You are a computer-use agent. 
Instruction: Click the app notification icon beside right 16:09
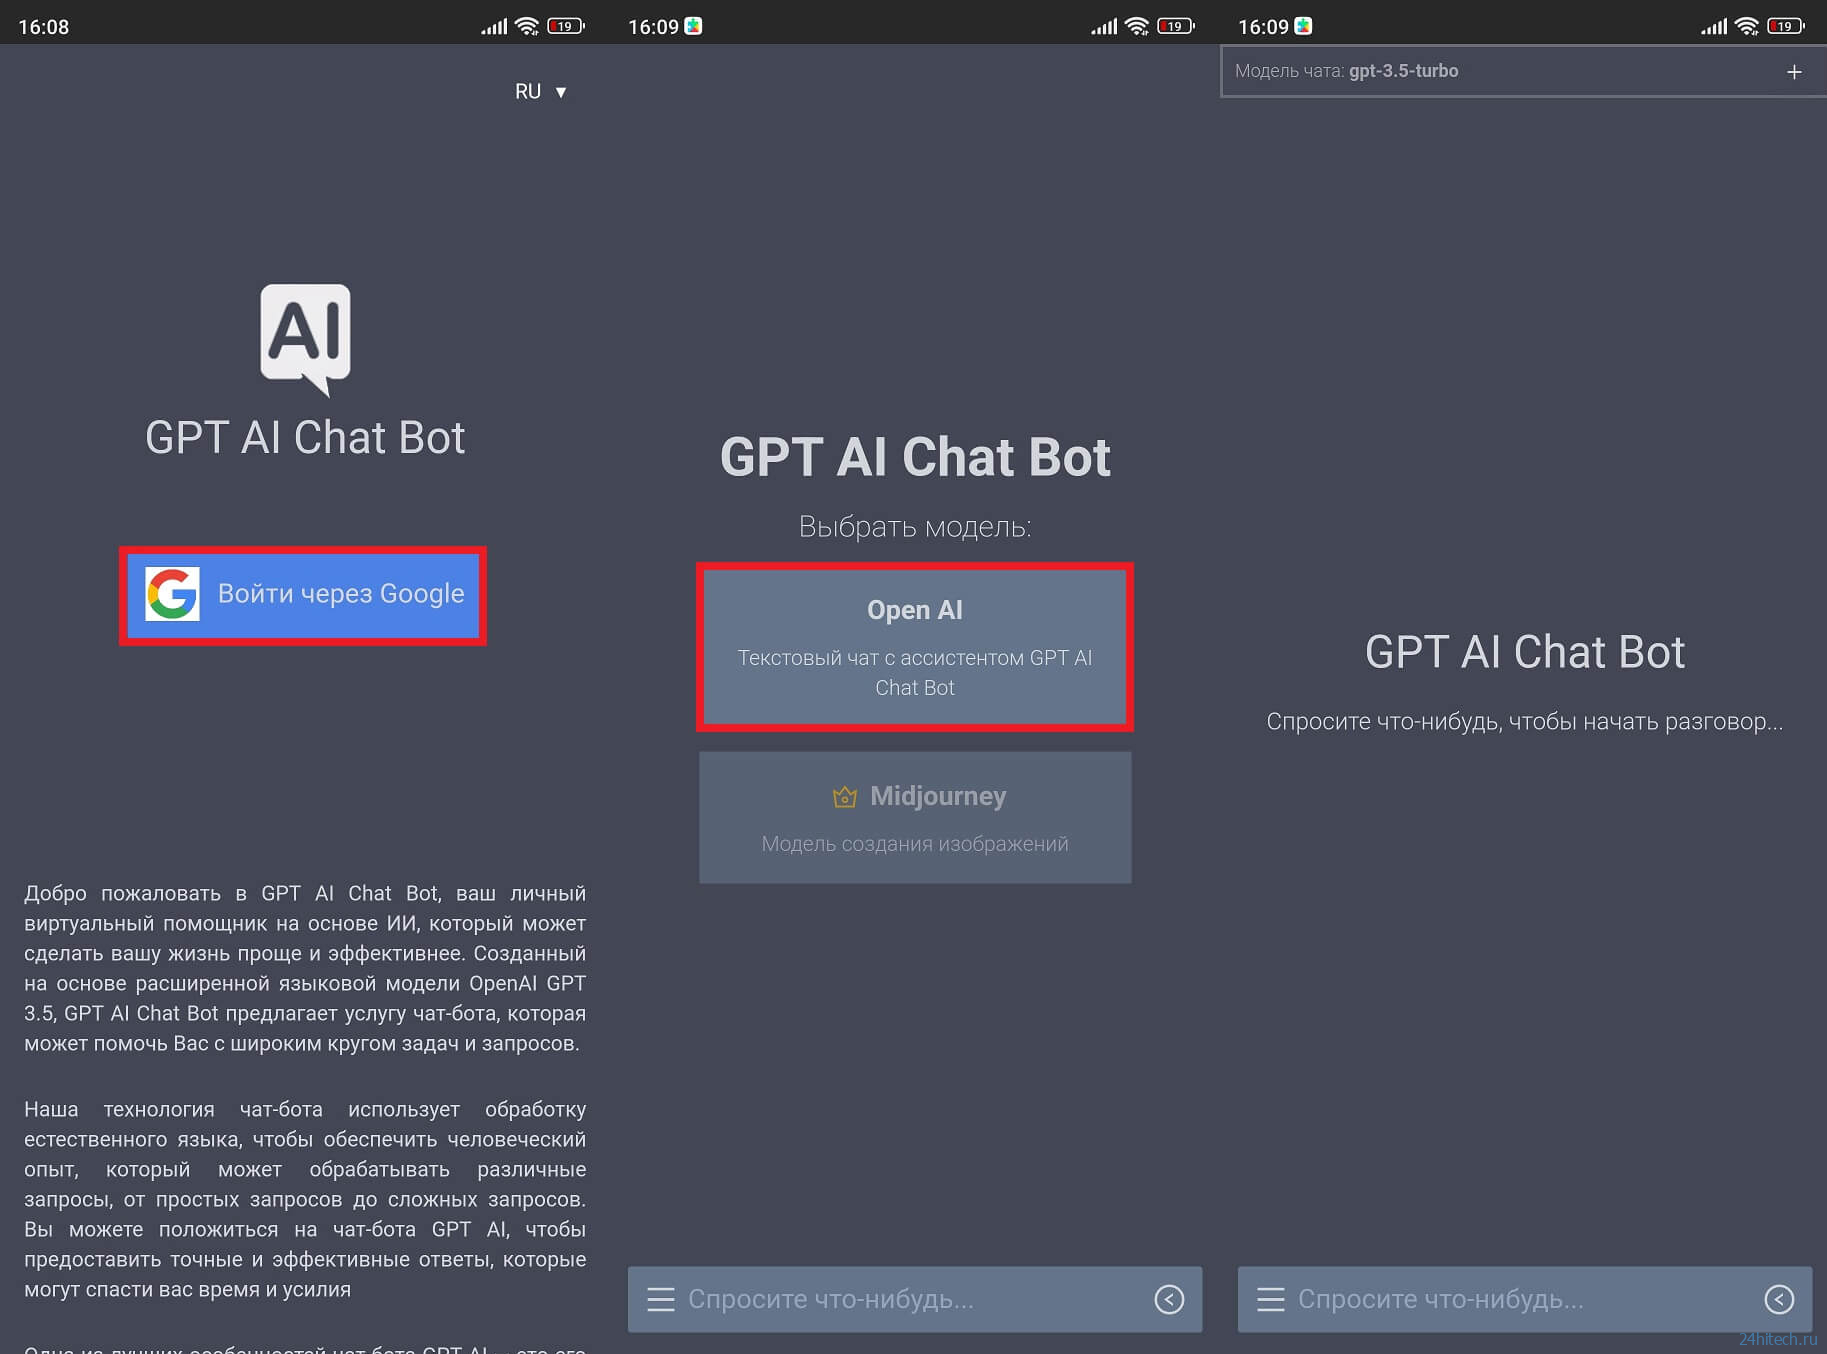[1303, 26]
